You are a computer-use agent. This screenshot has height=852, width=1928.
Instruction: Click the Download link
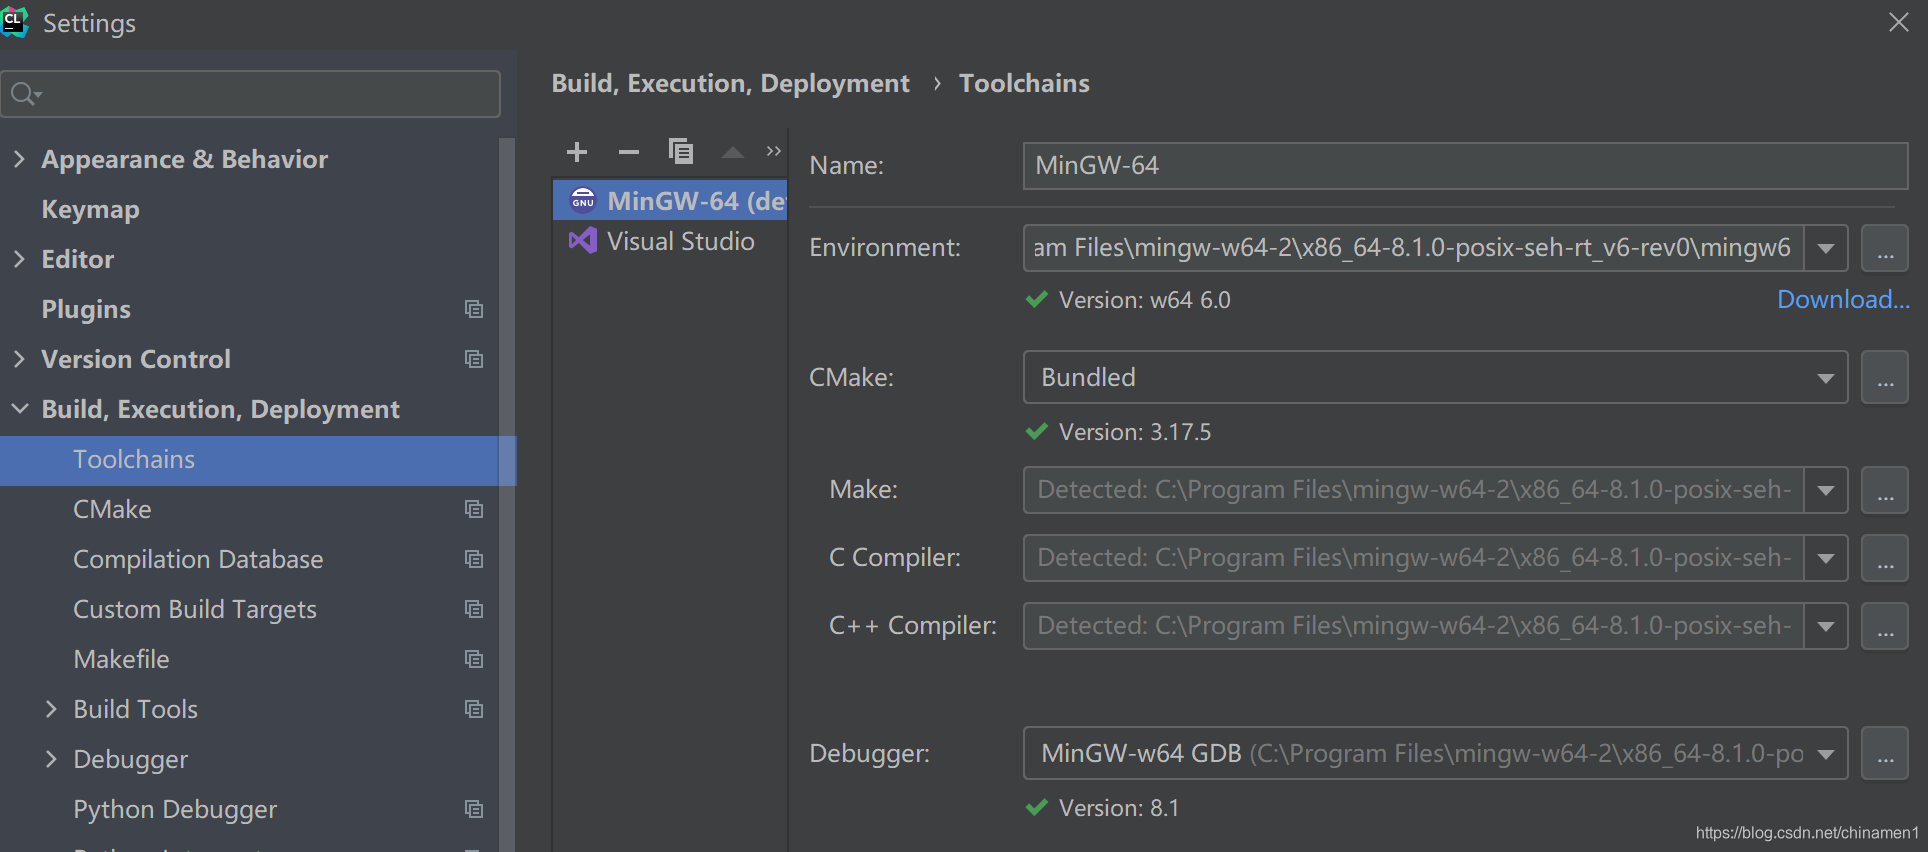click(x=1843, y=299)
